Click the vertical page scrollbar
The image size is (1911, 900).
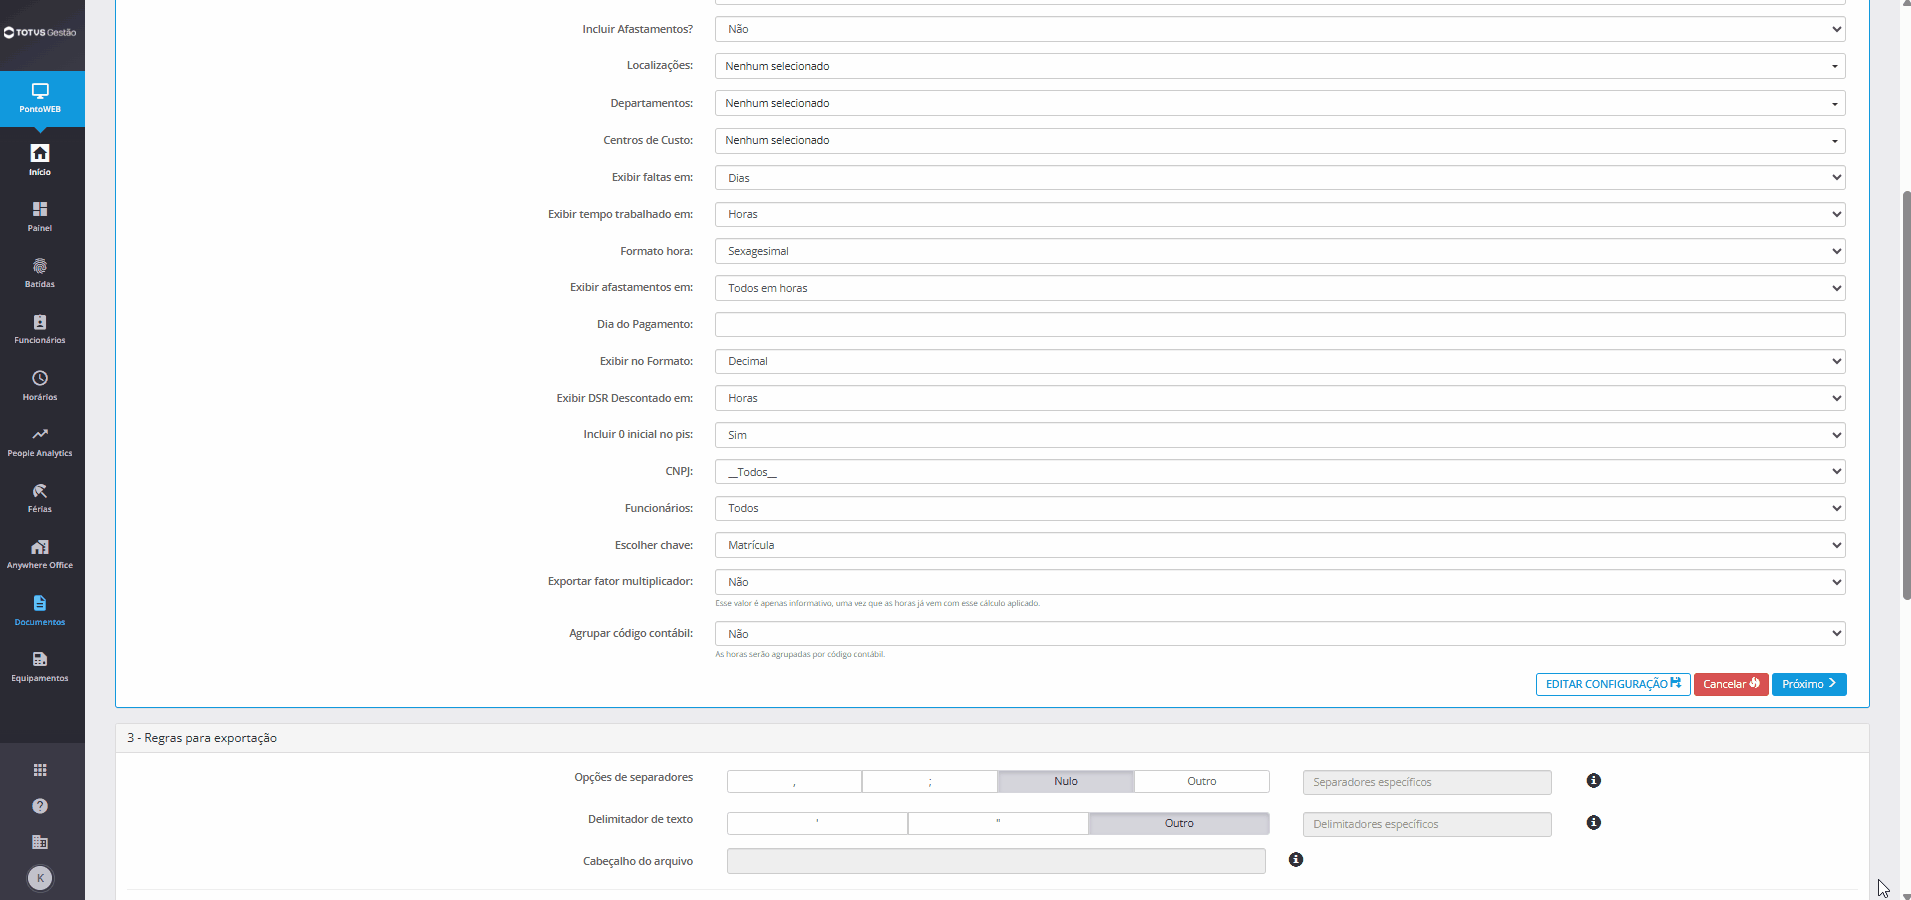tap(1906, 396)
